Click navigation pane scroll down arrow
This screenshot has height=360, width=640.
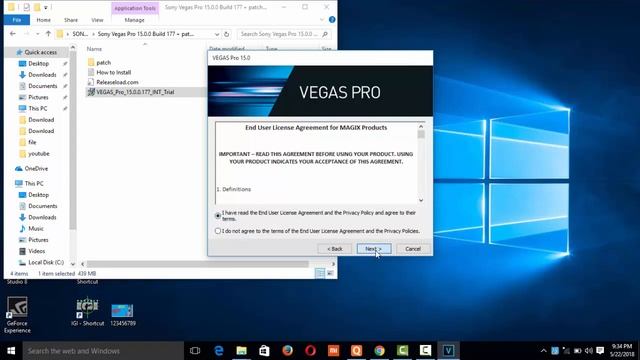coord(73,264)
